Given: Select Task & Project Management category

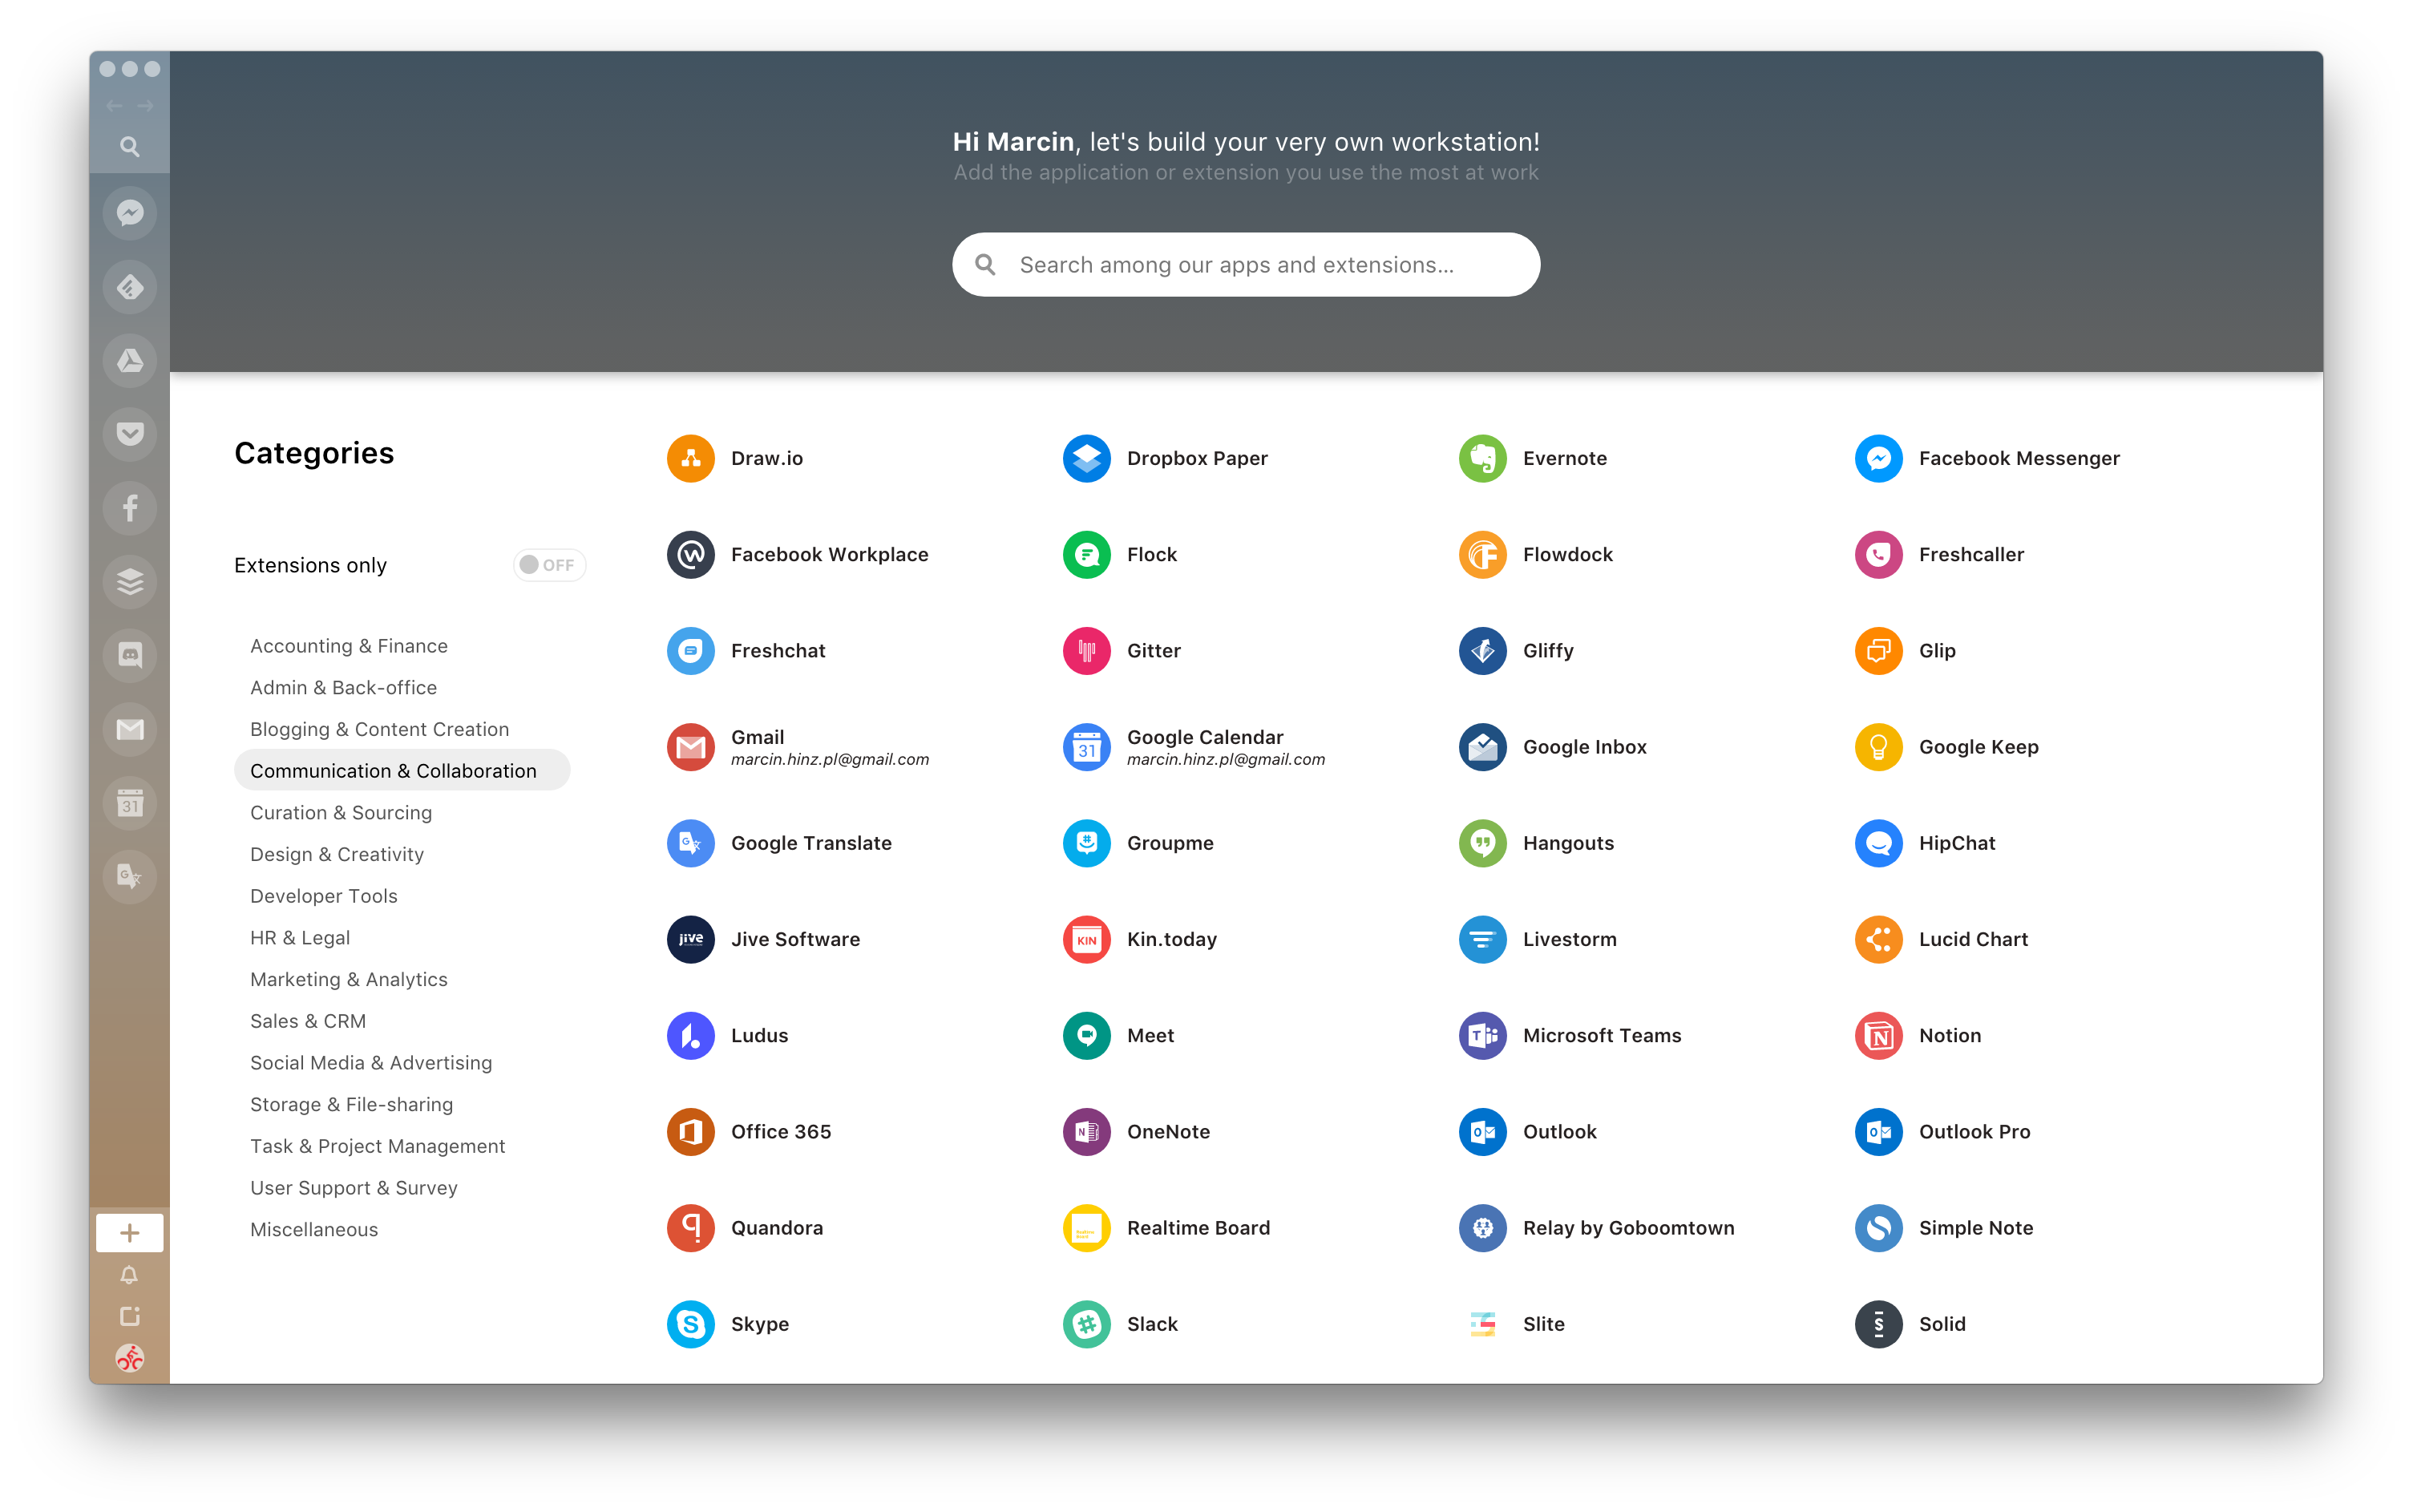Looking at the screenshot, I should click(378, 1145).
